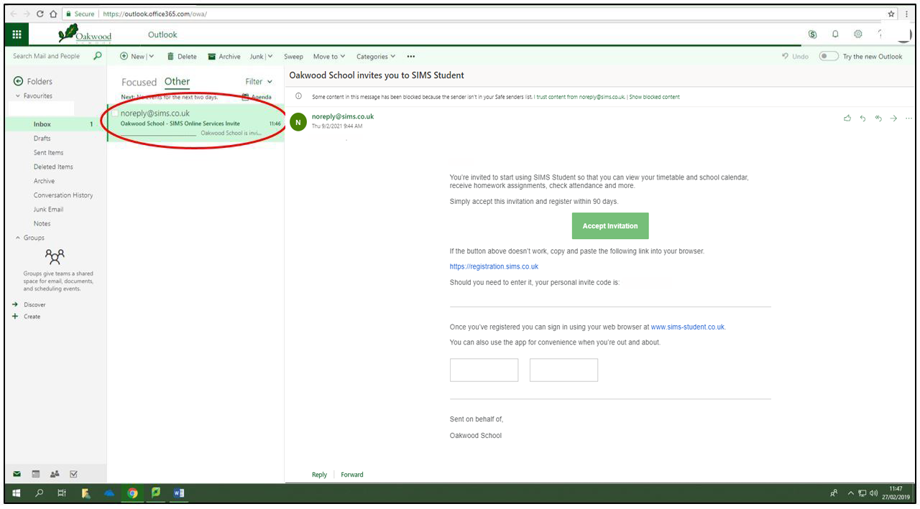Open Word from the taskbar
Screen dimensions: 920x509
[x=178, y=493]
